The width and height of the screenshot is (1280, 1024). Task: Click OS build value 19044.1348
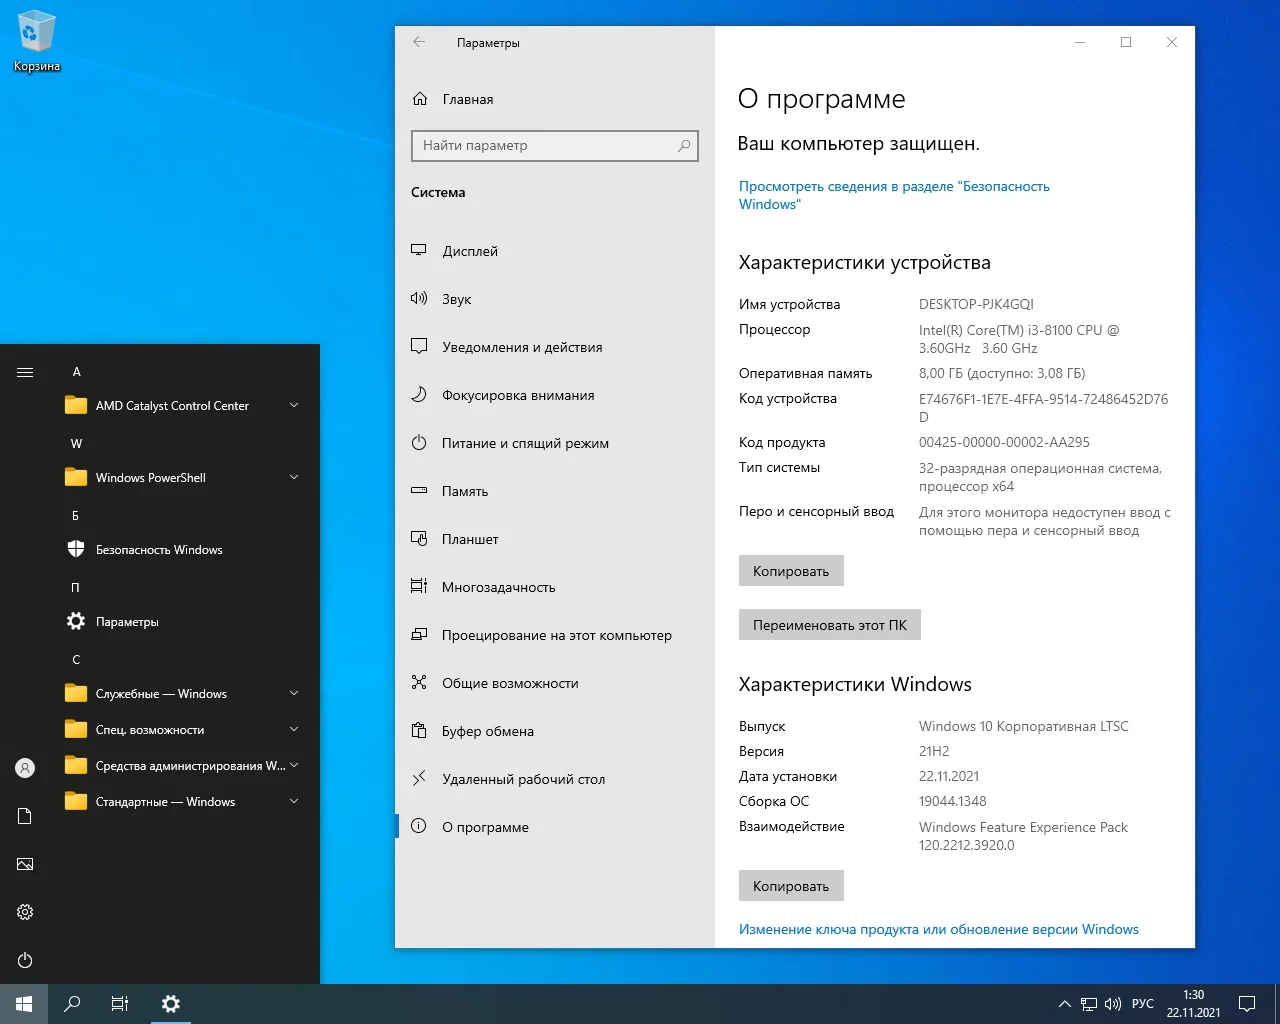(953, 801)
